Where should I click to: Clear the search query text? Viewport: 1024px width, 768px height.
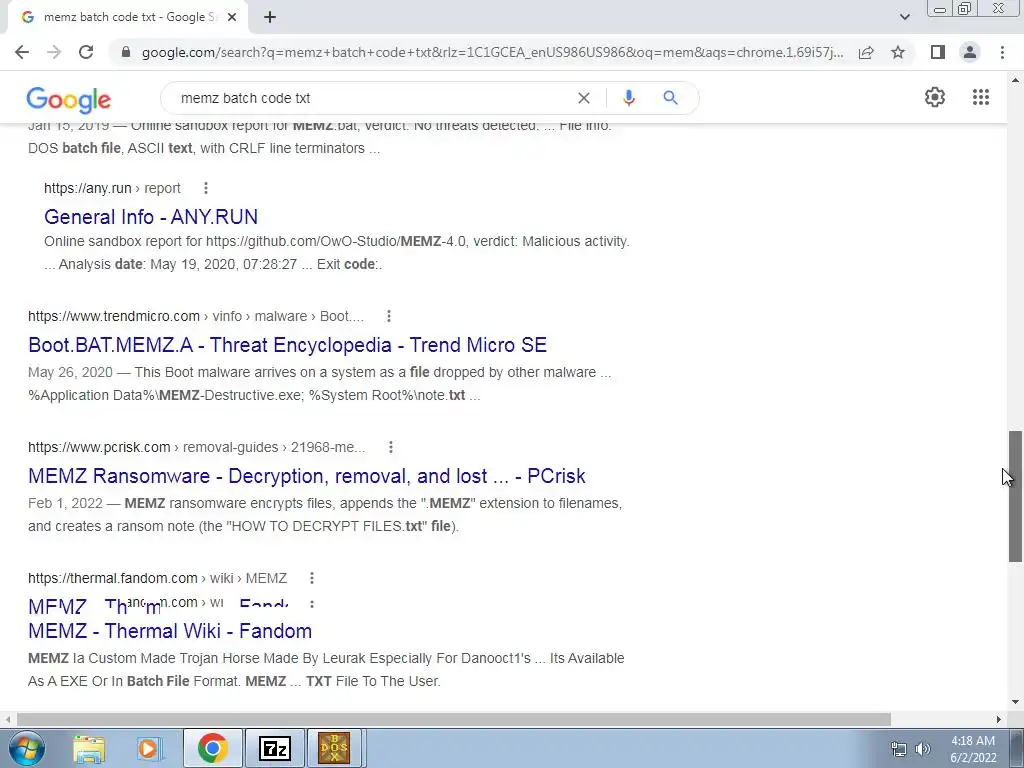coord(584,98)
